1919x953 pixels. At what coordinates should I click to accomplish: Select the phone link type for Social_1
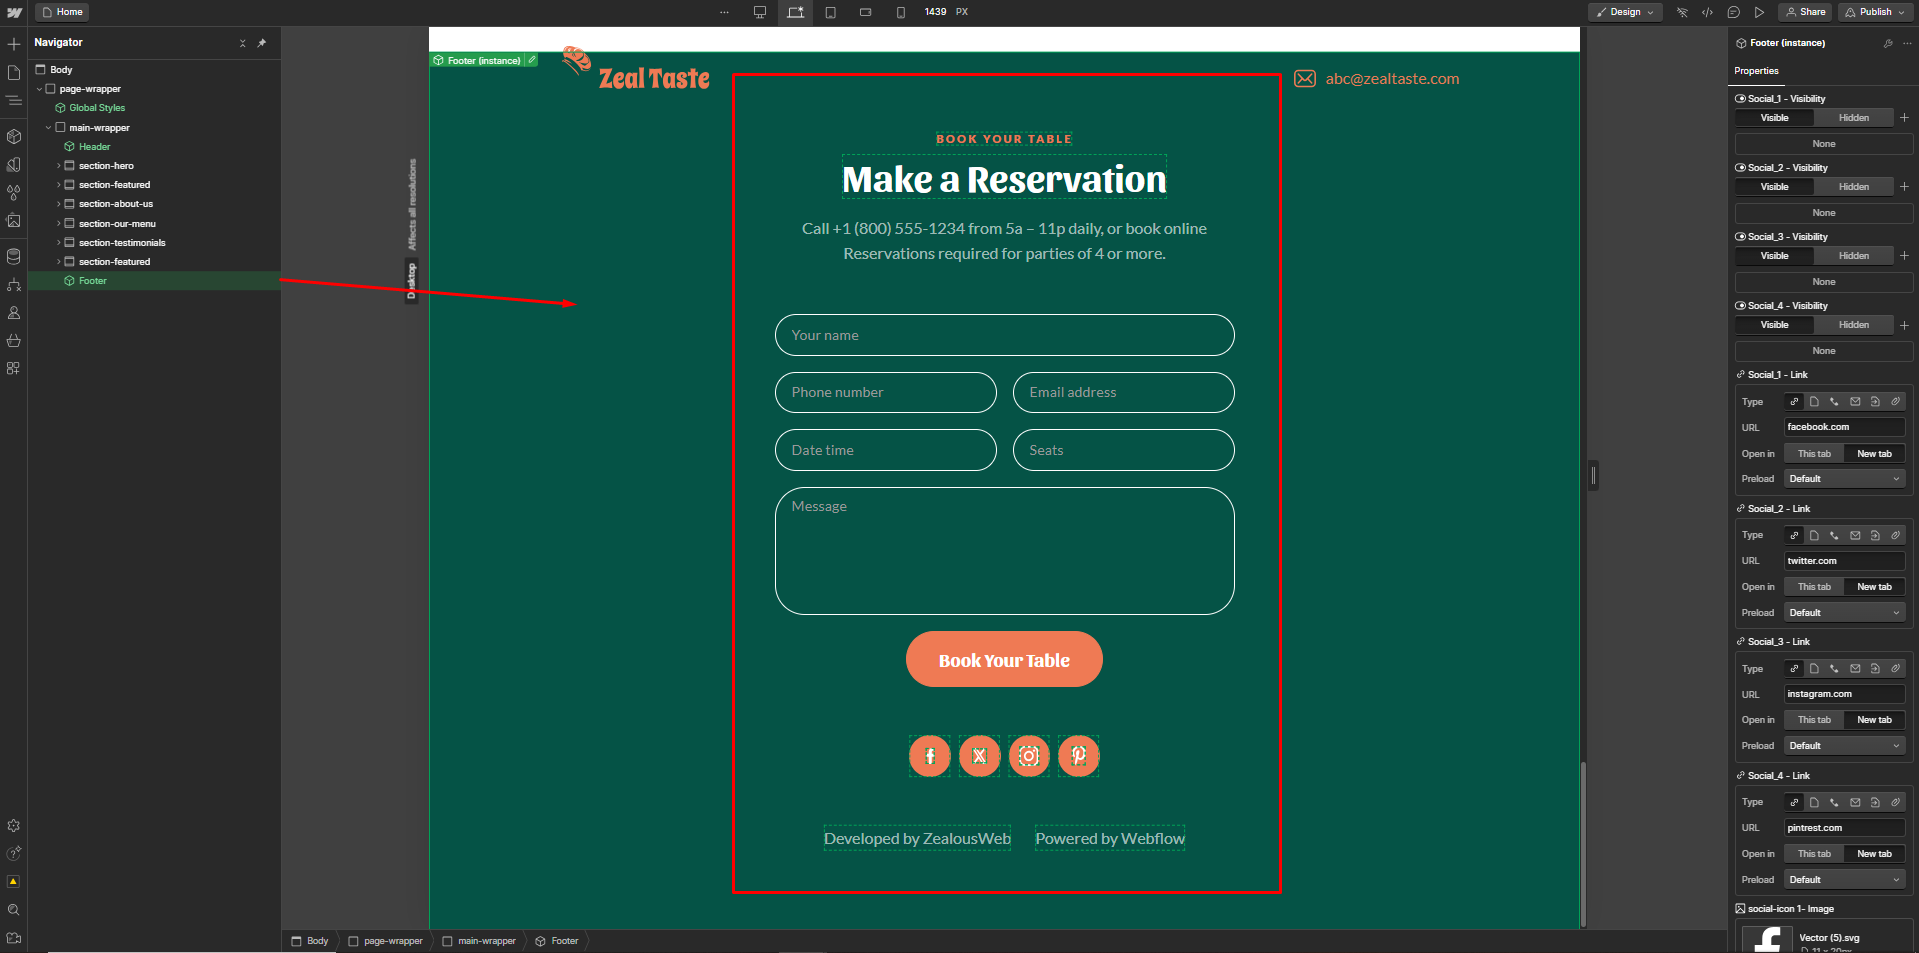1833,401
